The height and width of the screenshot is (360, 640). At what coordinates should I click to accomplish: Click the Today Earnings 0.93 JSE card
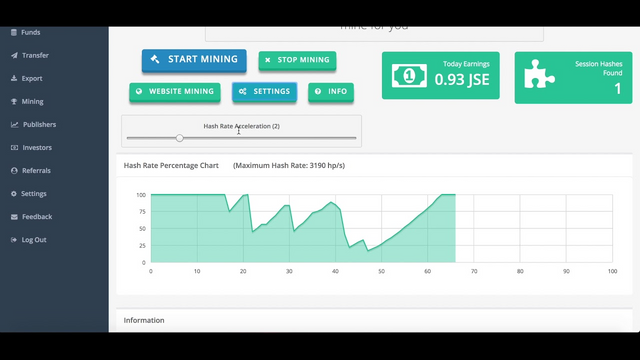(x=441, y=76)
